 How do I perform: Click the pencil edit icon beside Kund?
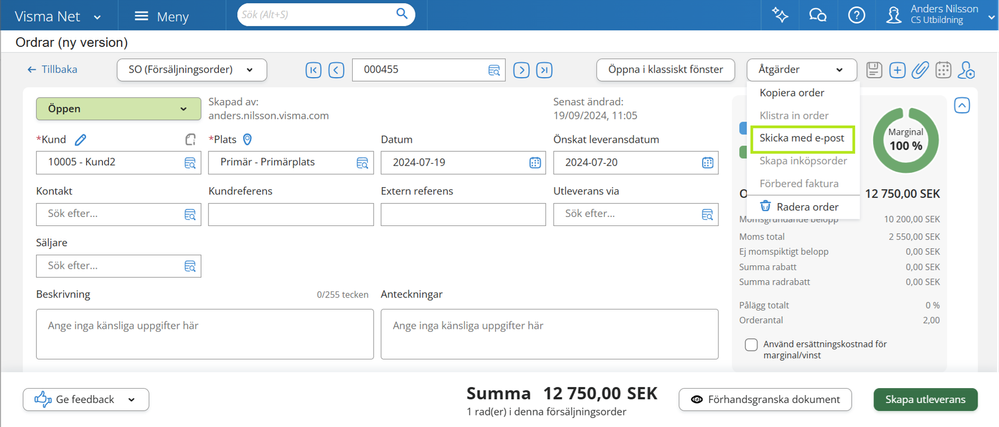point(80,139)
